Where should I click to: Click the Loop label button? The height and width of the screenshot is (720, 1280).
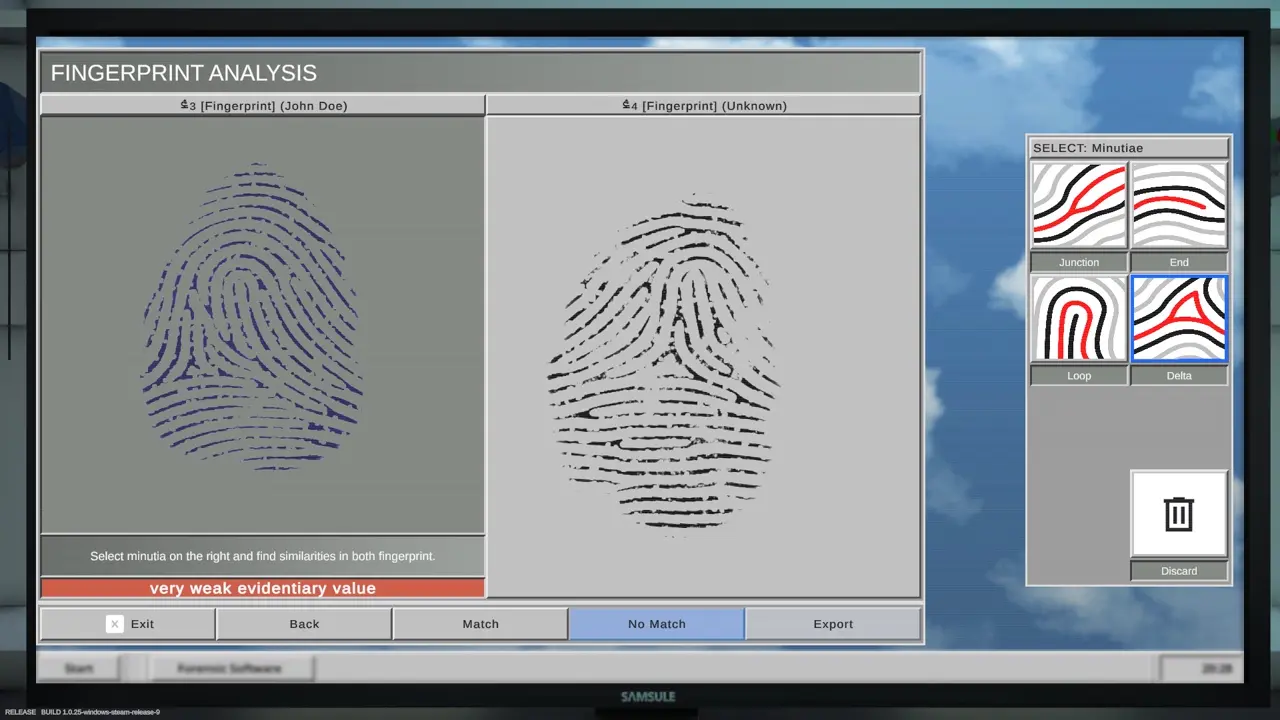(x=1079, y=375)
